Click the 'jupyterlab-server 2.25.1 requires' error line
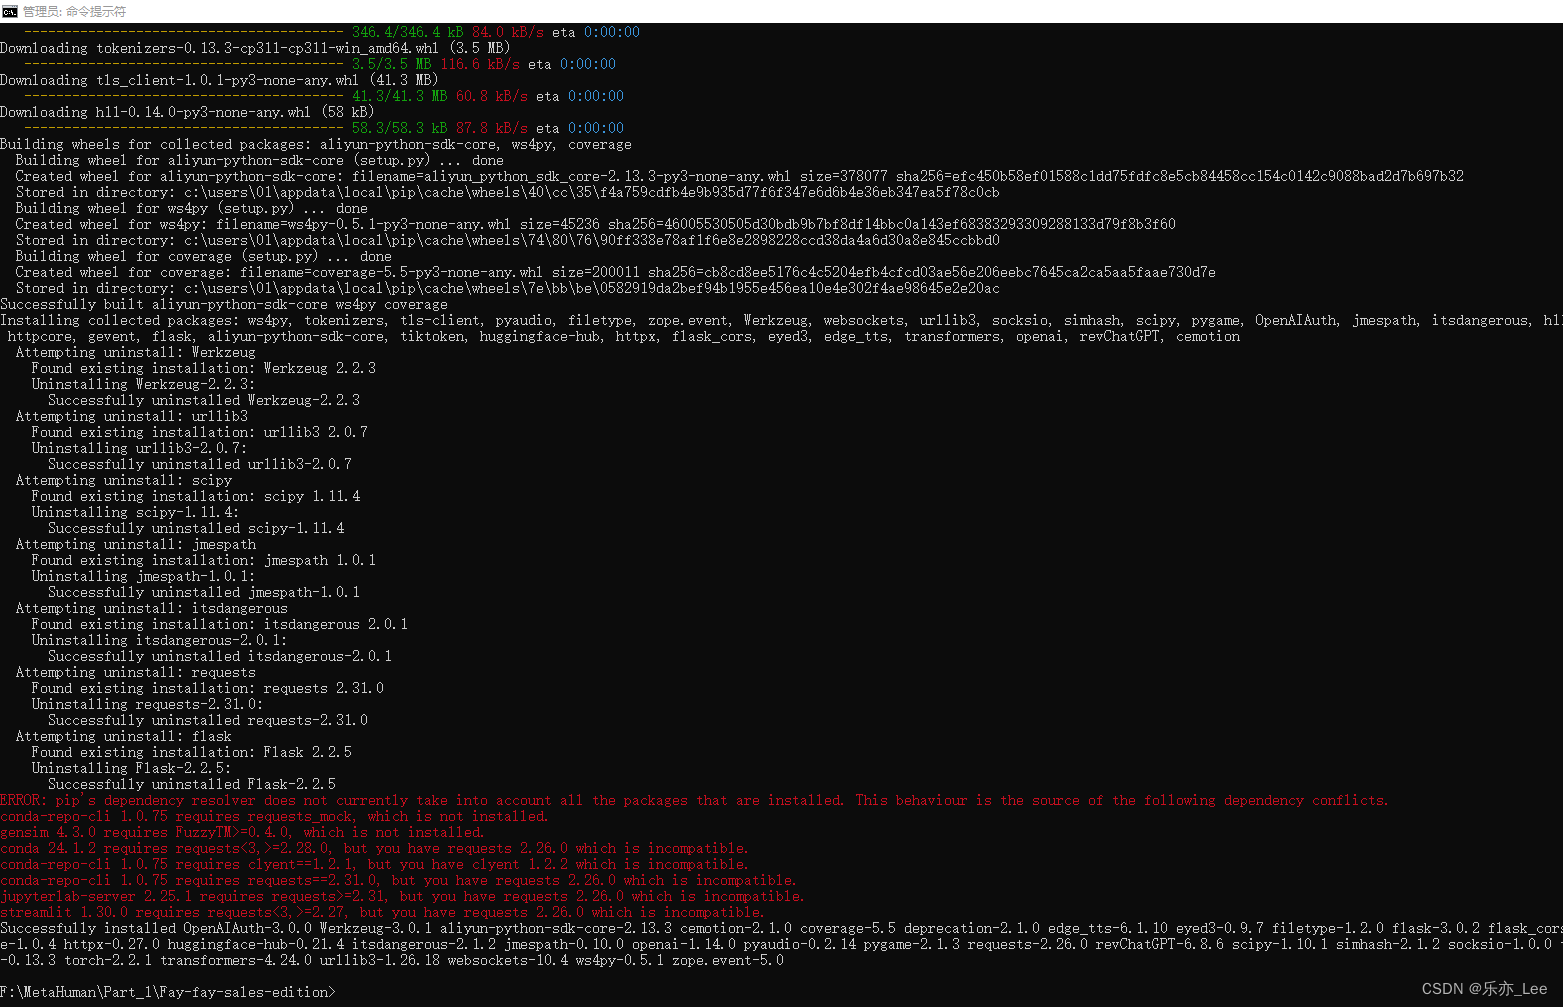This screenshot has height=1007, width=1563. (x=403, y=896)
